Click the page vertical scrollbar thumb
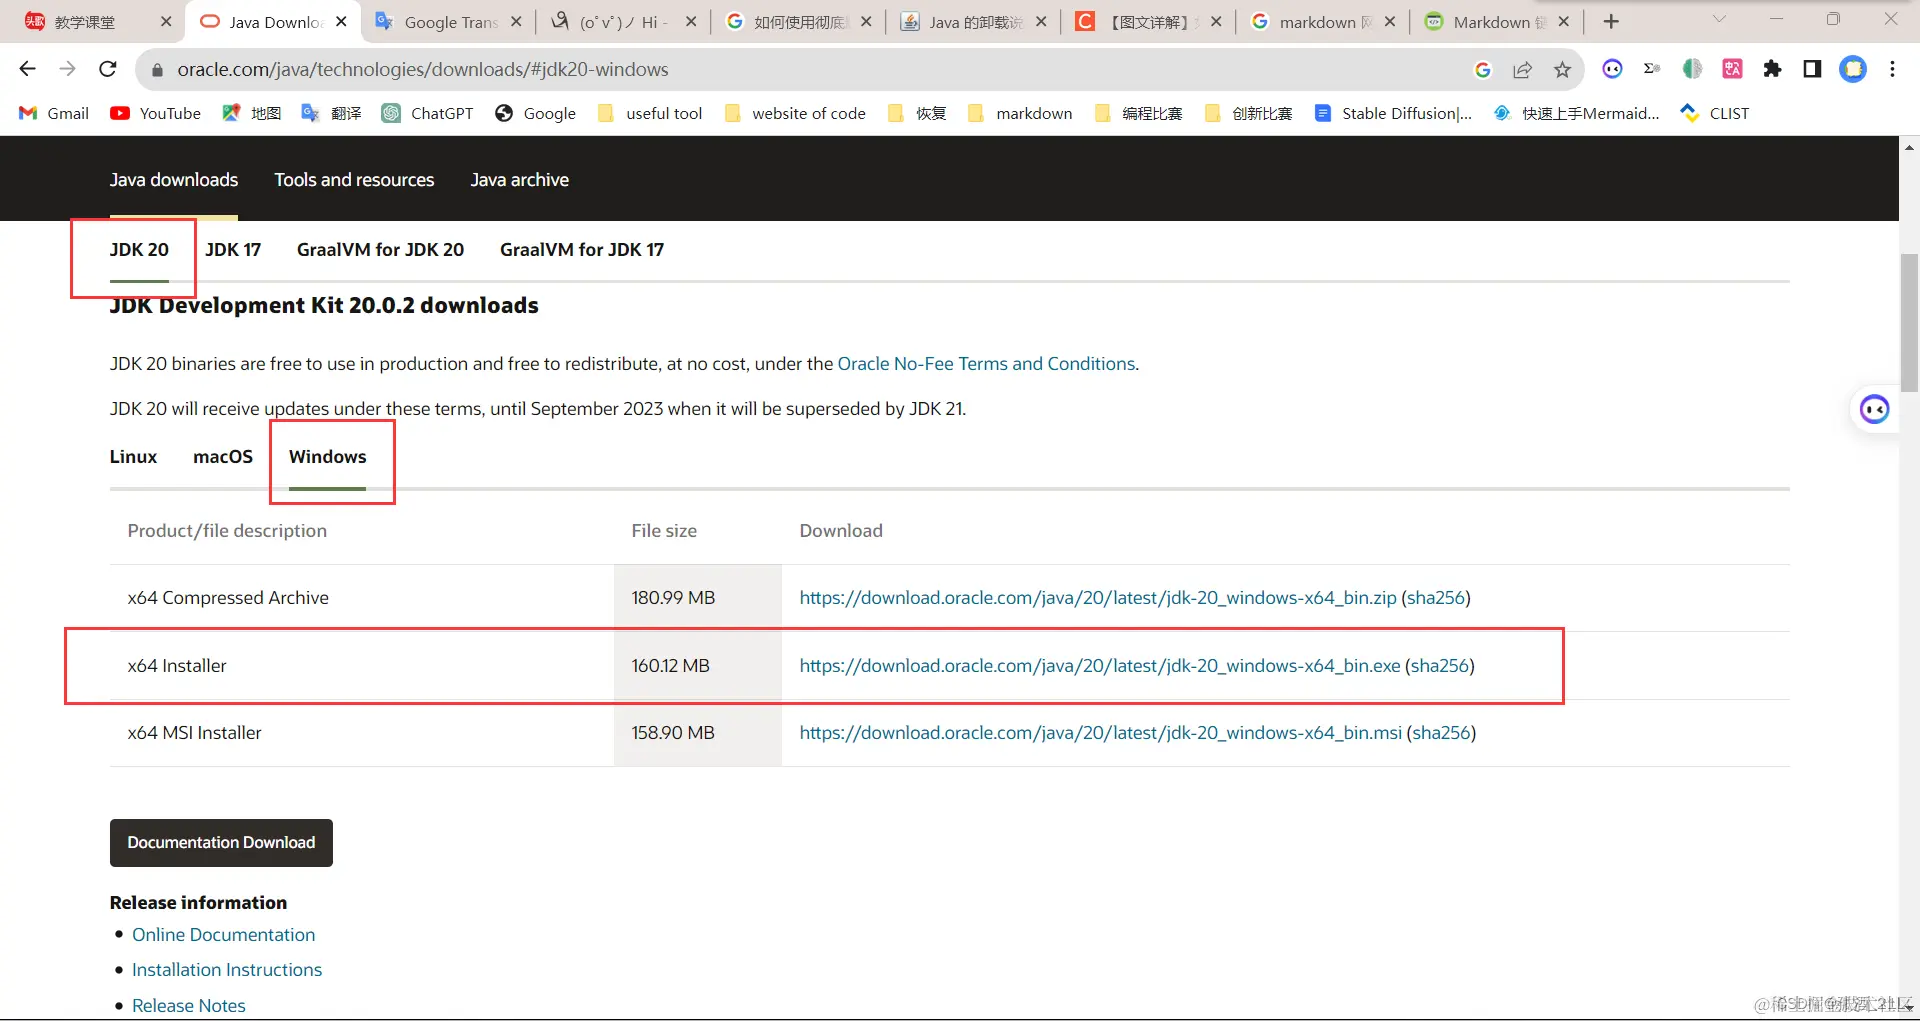 (x=1909, y=323)
